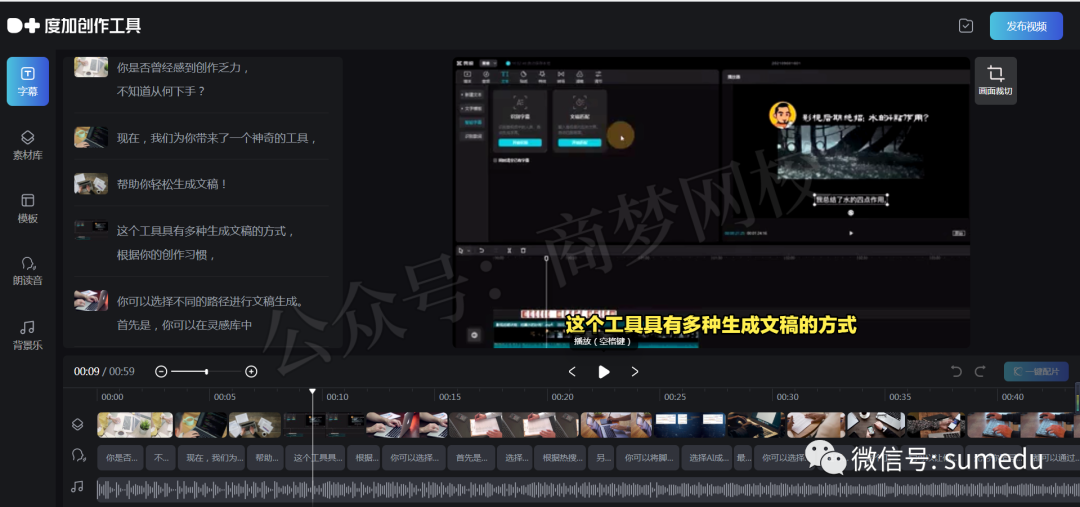Select caption chip 这个工具具...
Viewport: 1080px width, 507px height.
coord(315,457)
